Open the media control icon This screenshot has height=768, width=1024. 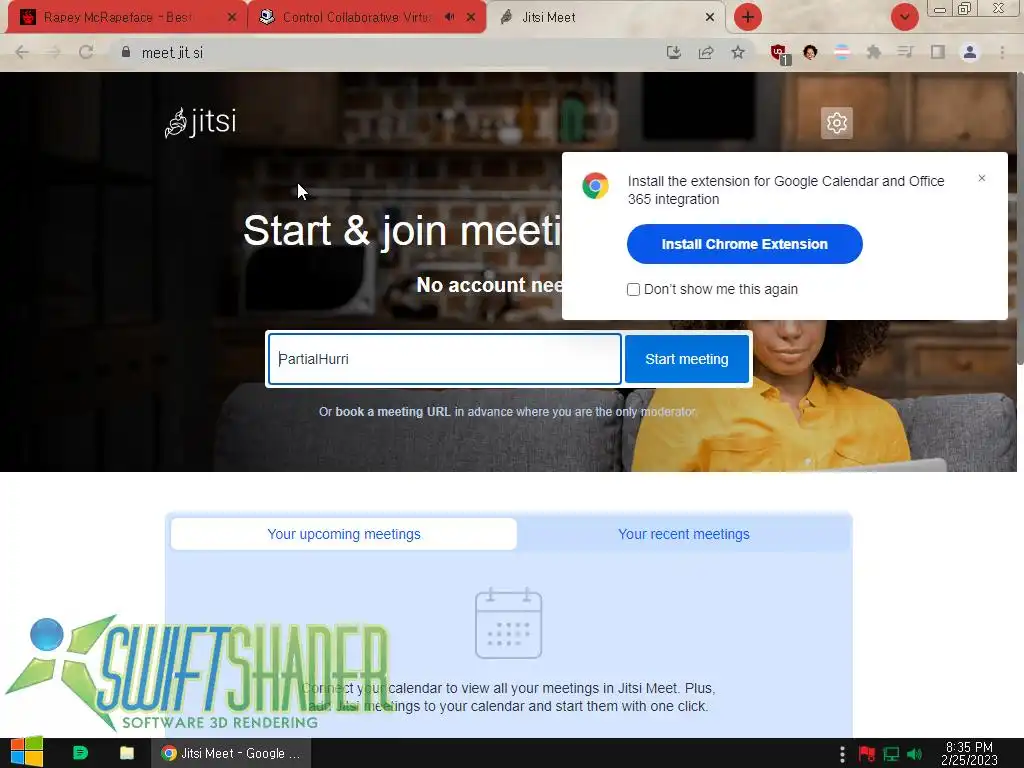tap(905, 52)
